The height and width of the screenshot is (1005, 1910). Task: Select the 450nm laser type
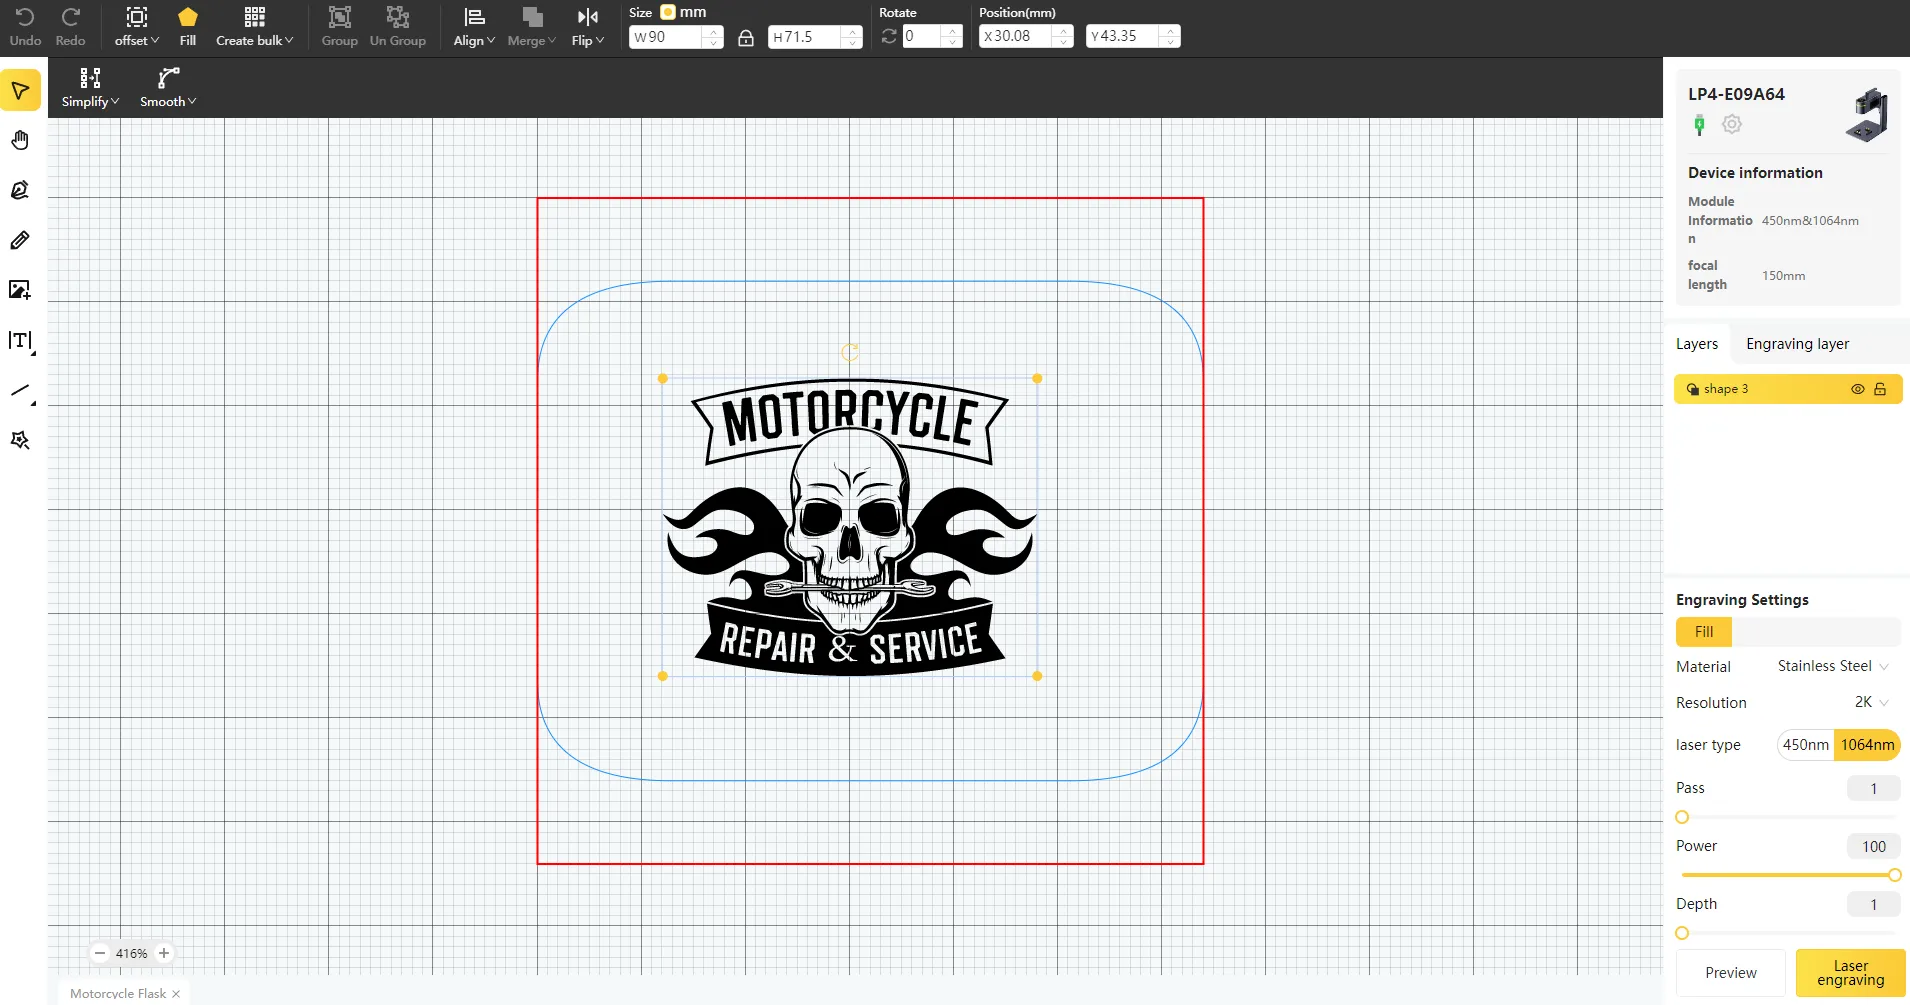click(1806, 745)
